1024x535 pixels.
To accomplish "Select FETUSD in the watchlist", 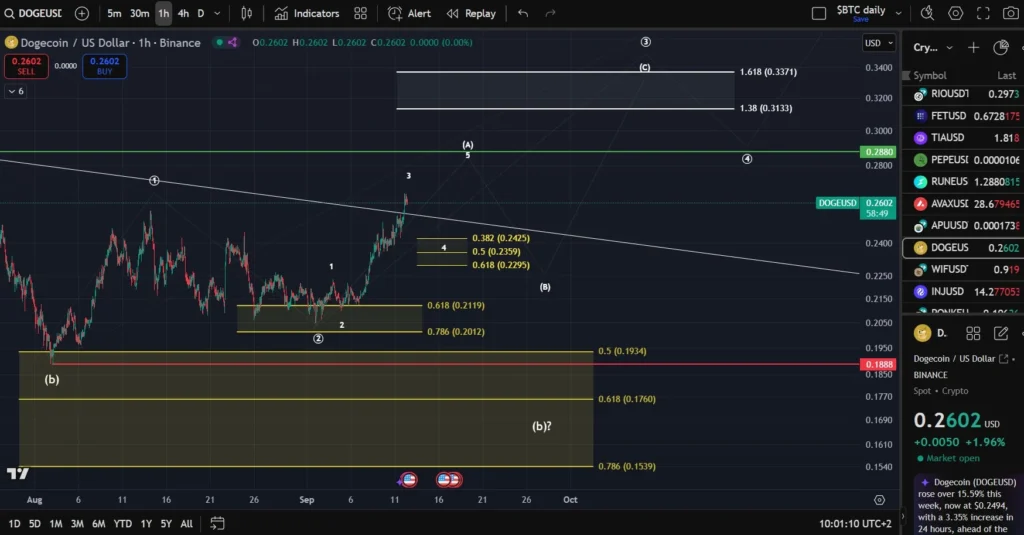I will tap(963, 116).
